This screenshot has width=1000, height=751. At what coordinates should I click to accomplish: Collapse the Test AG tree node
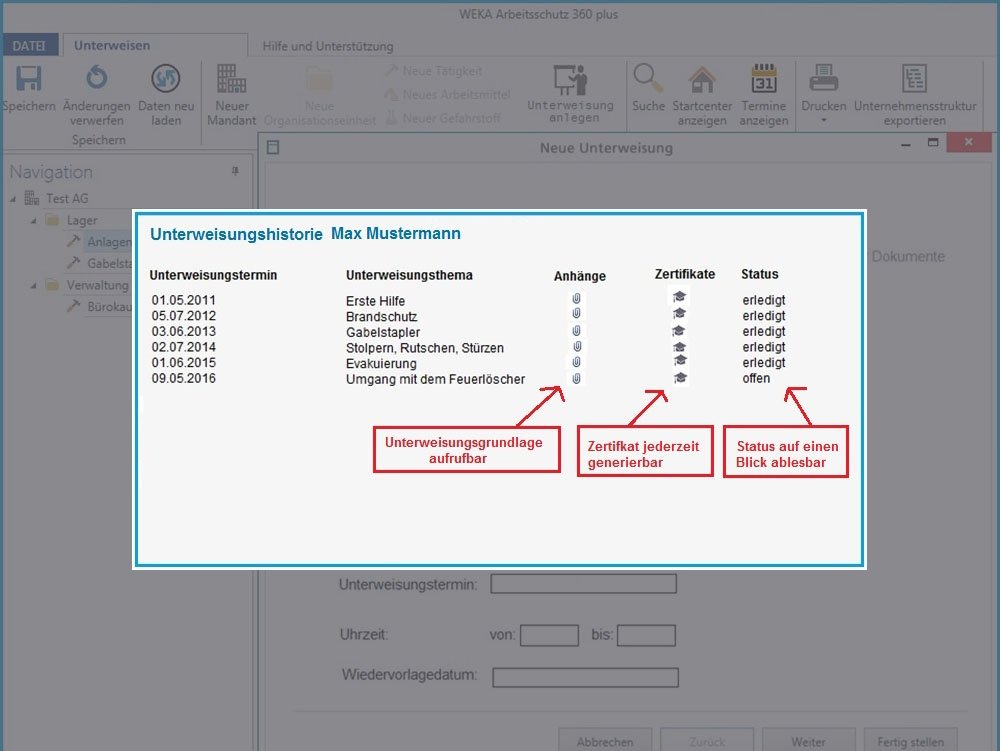(x=13, y=200)
